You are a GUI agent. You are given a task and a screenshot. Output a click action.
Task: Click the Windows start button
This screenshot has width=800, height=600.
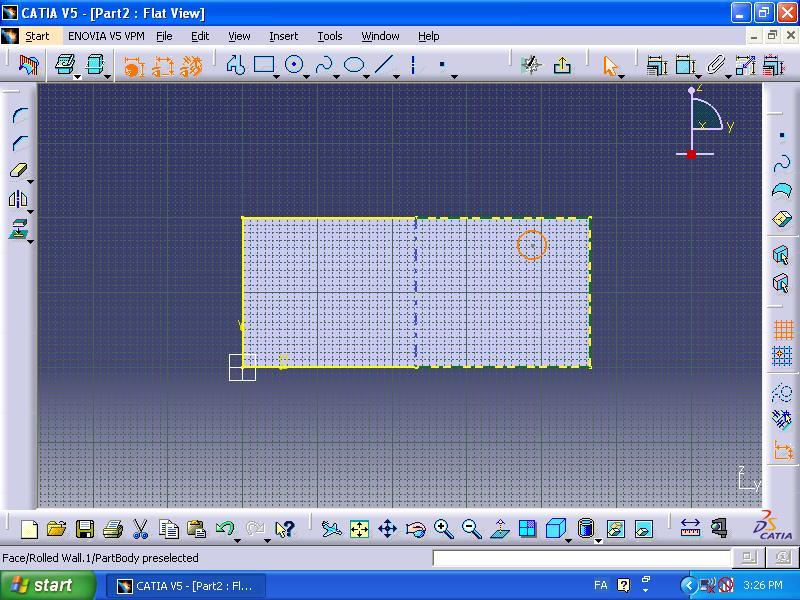[48, 585]
